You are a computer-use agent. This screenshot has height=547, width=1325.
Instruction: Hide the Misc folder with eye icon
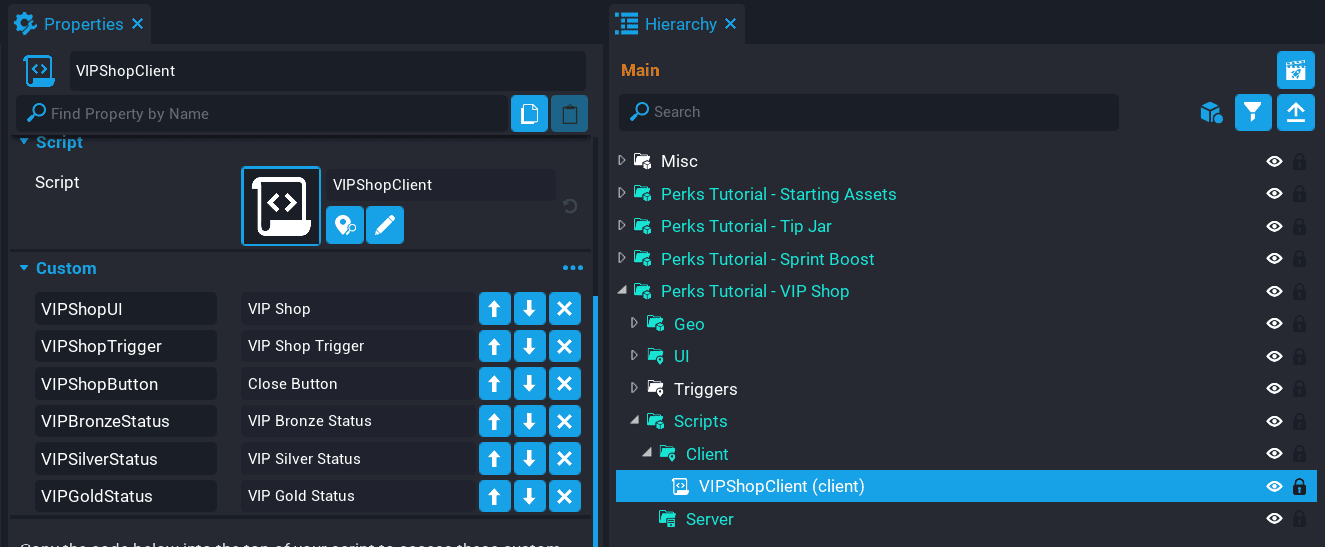1274,161
